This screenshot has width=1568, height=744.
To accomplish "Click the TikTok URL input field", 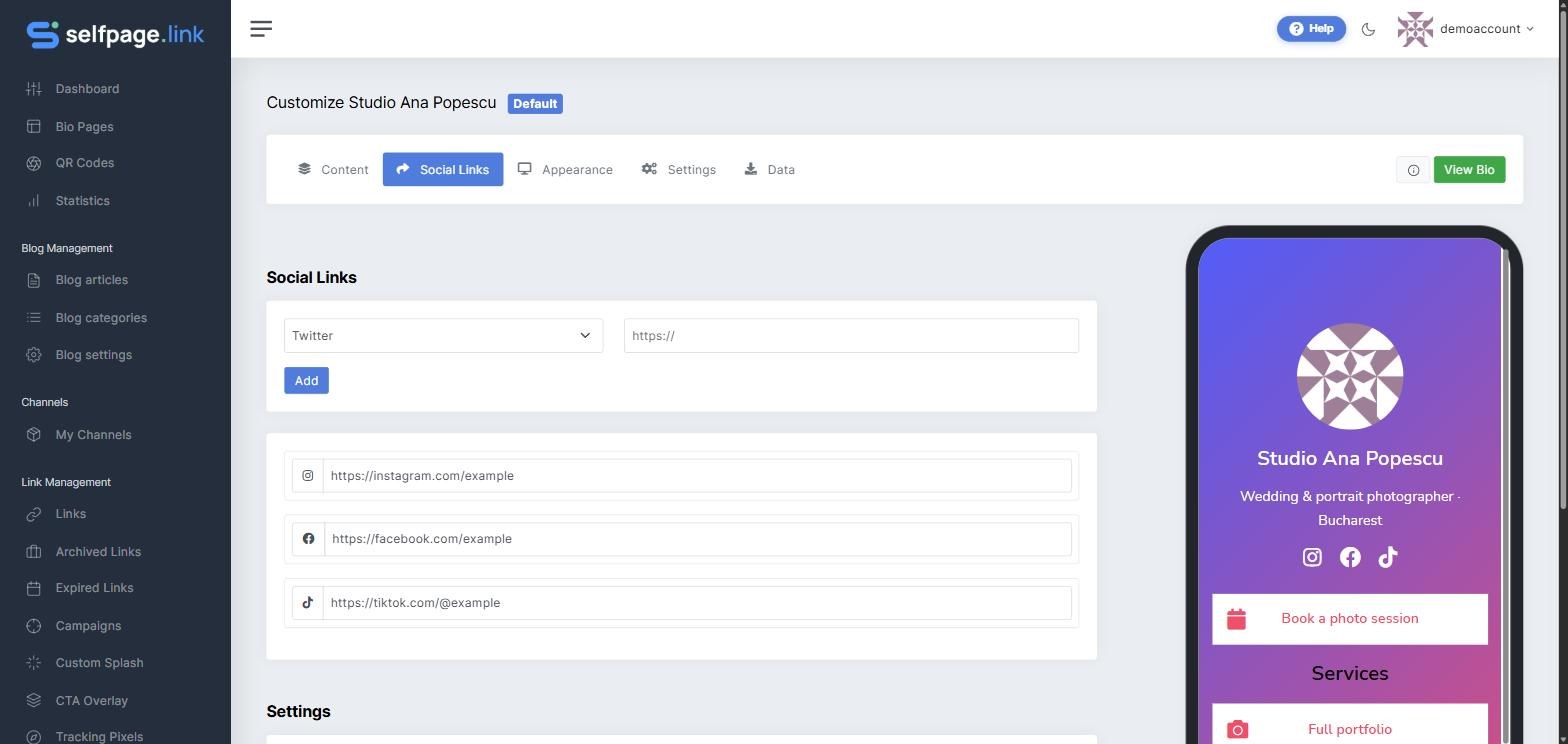I will click(x=697, y=603).
